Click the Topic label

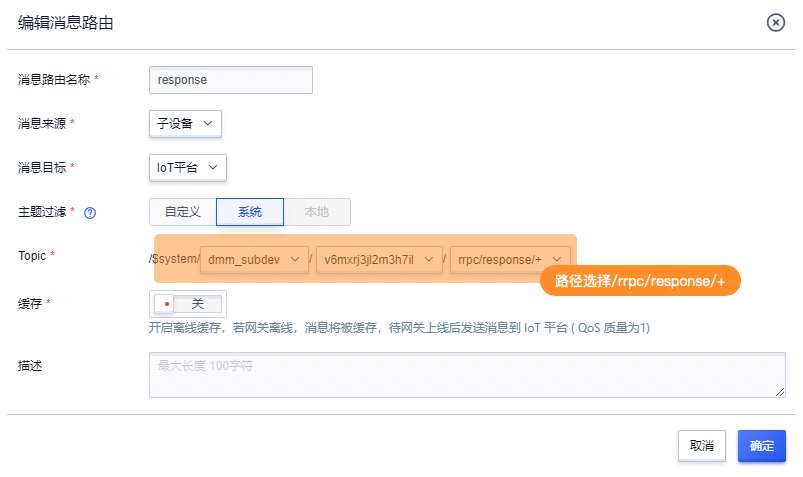click(32, 256)
